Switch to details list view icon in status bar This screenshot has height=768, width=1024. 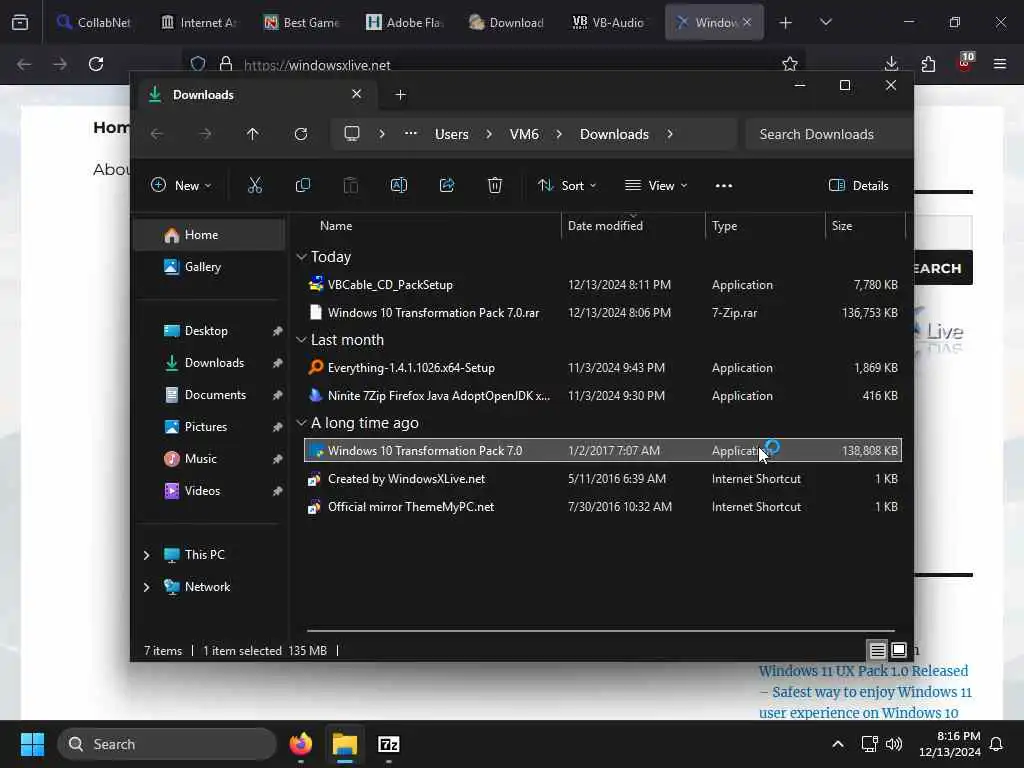(877, 650)
